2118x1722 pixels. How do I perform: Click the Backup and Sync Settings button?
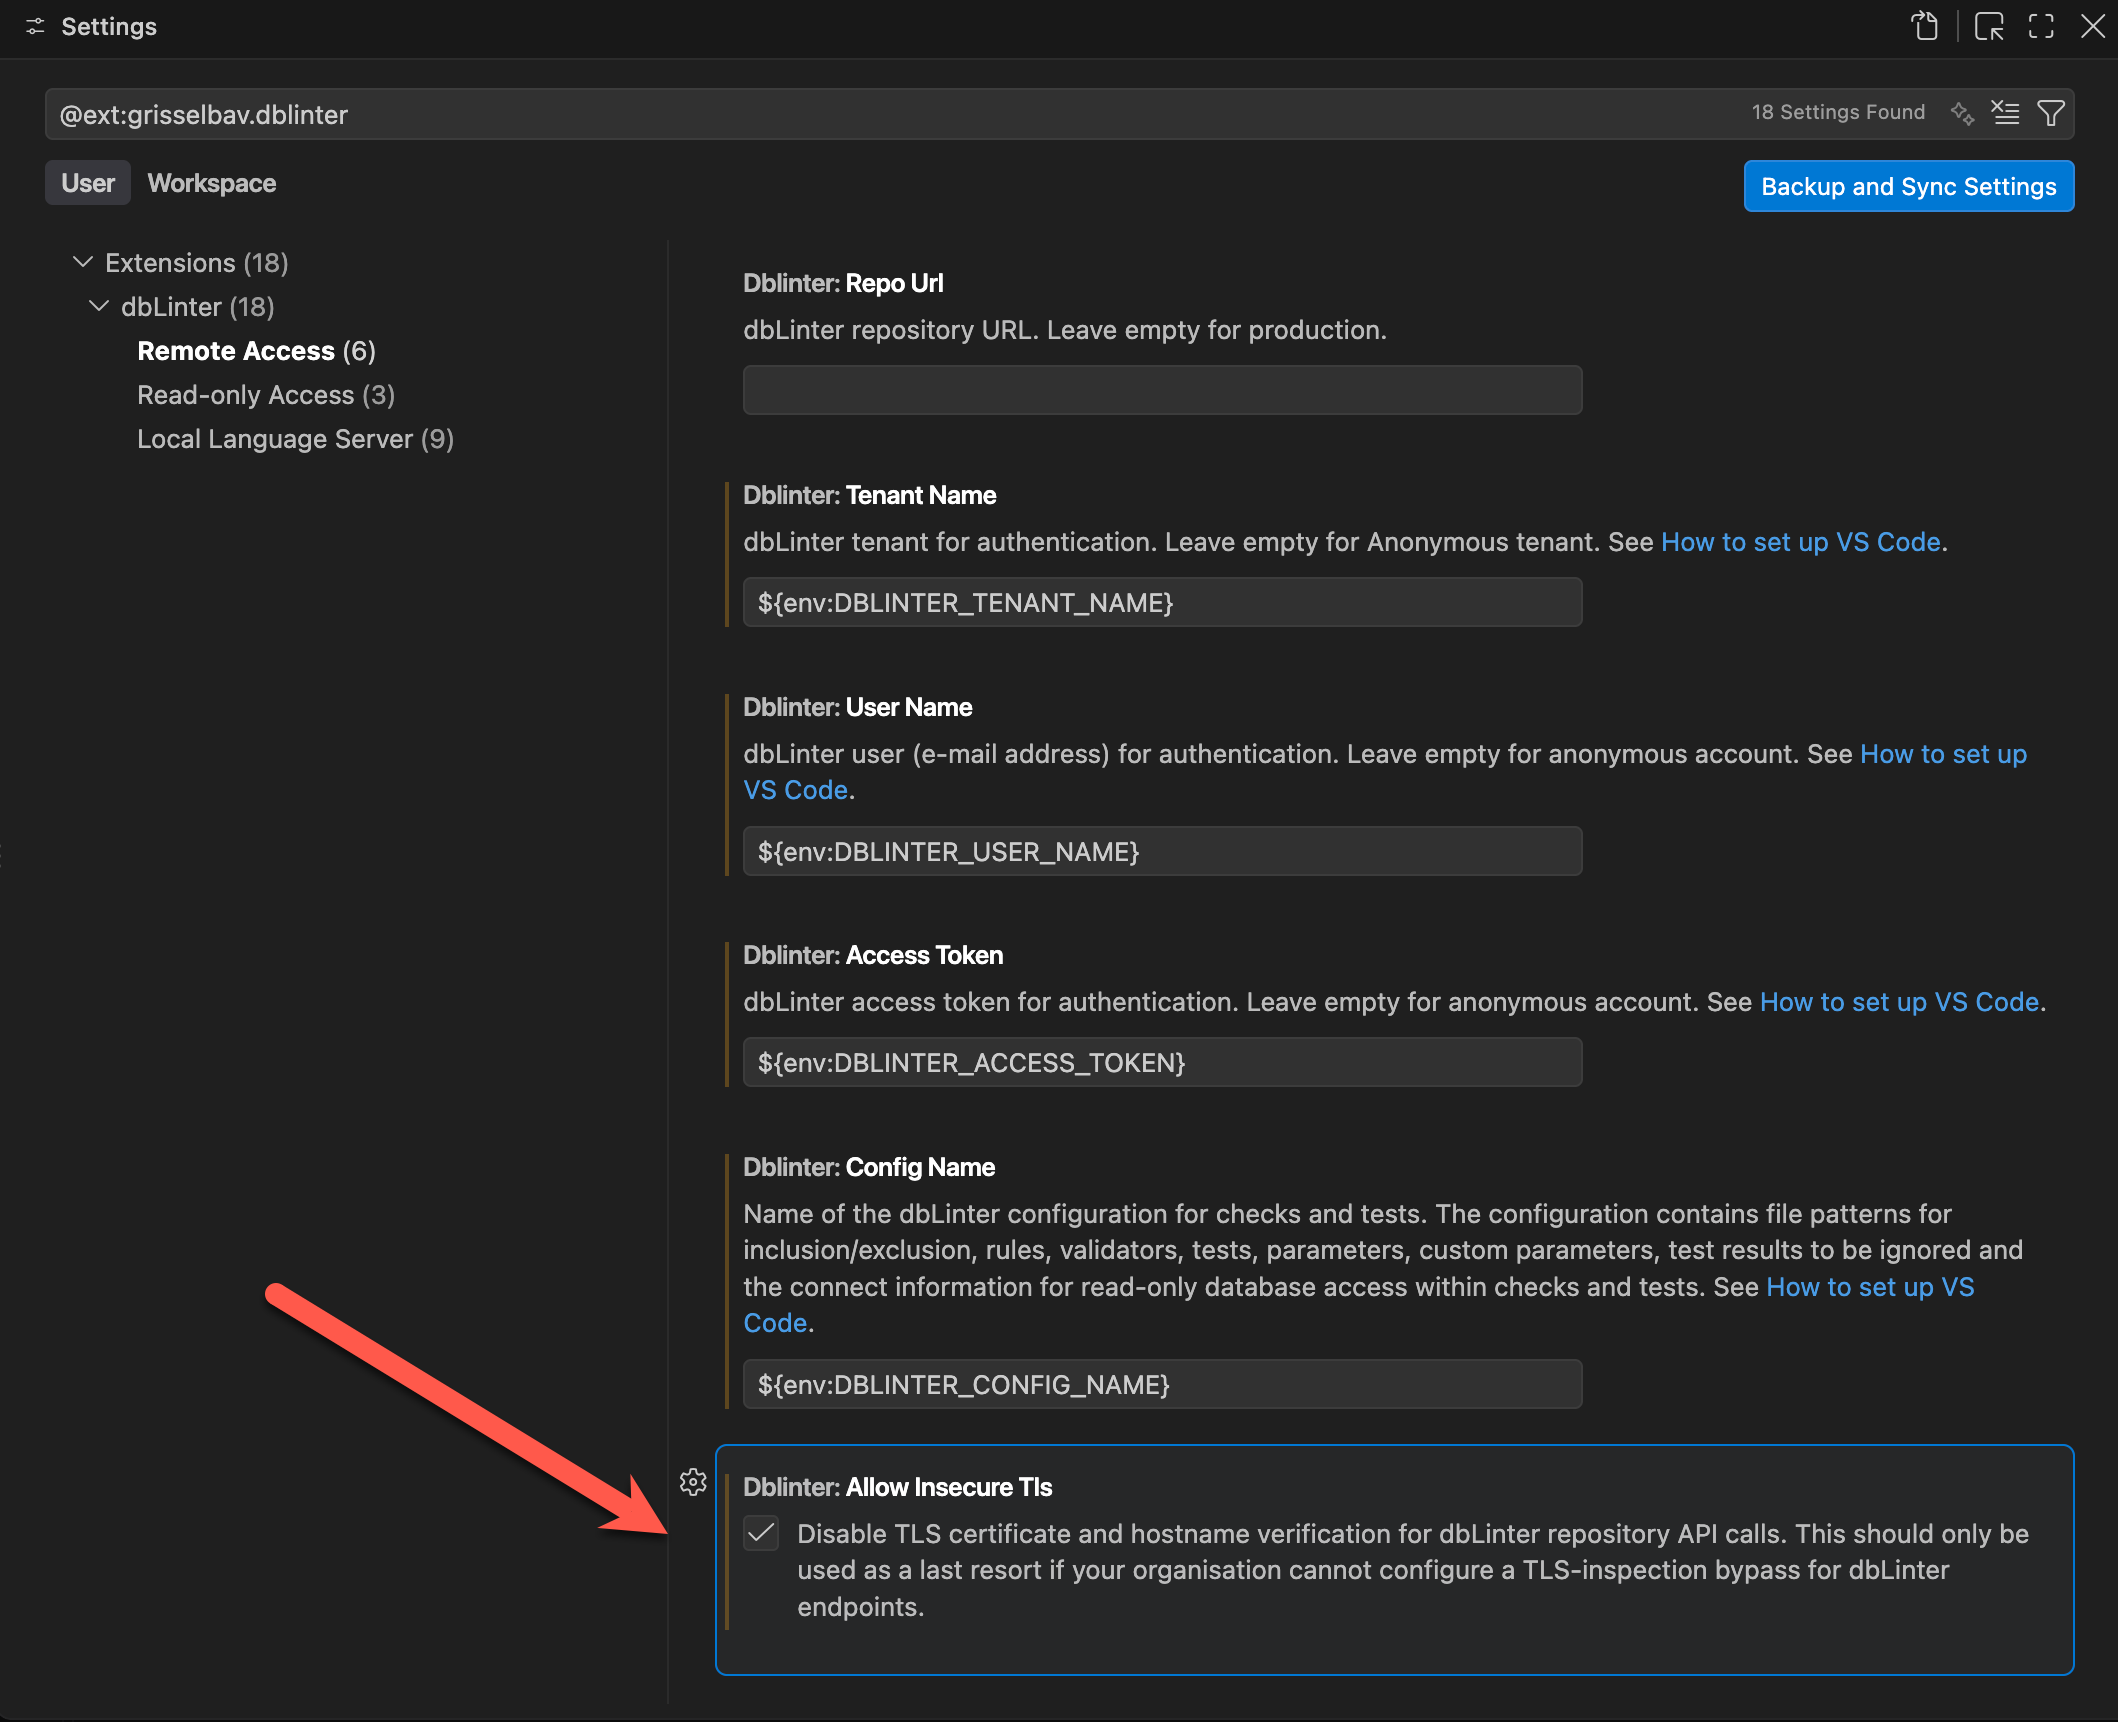[x=1908, y=186]
